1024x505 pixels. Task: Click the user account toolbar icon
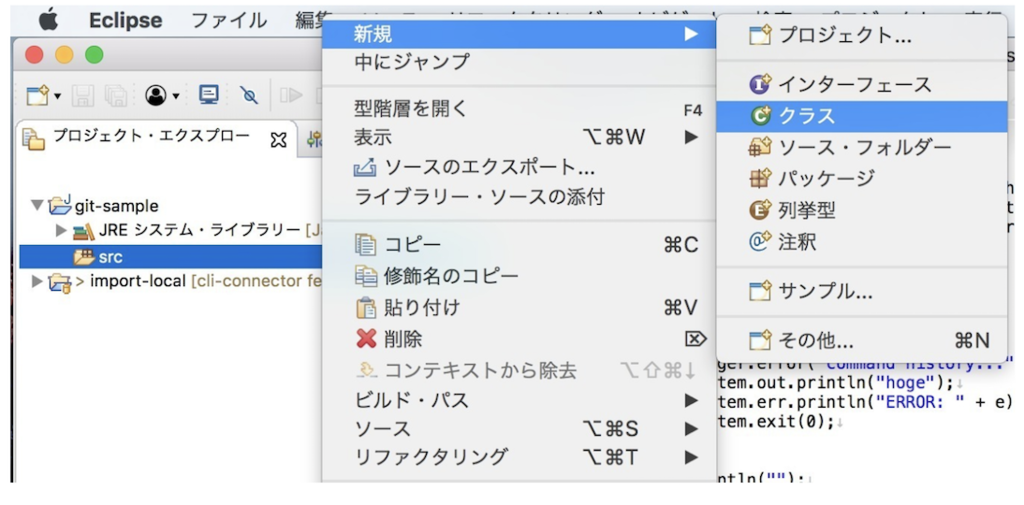(x=156, y=96)
